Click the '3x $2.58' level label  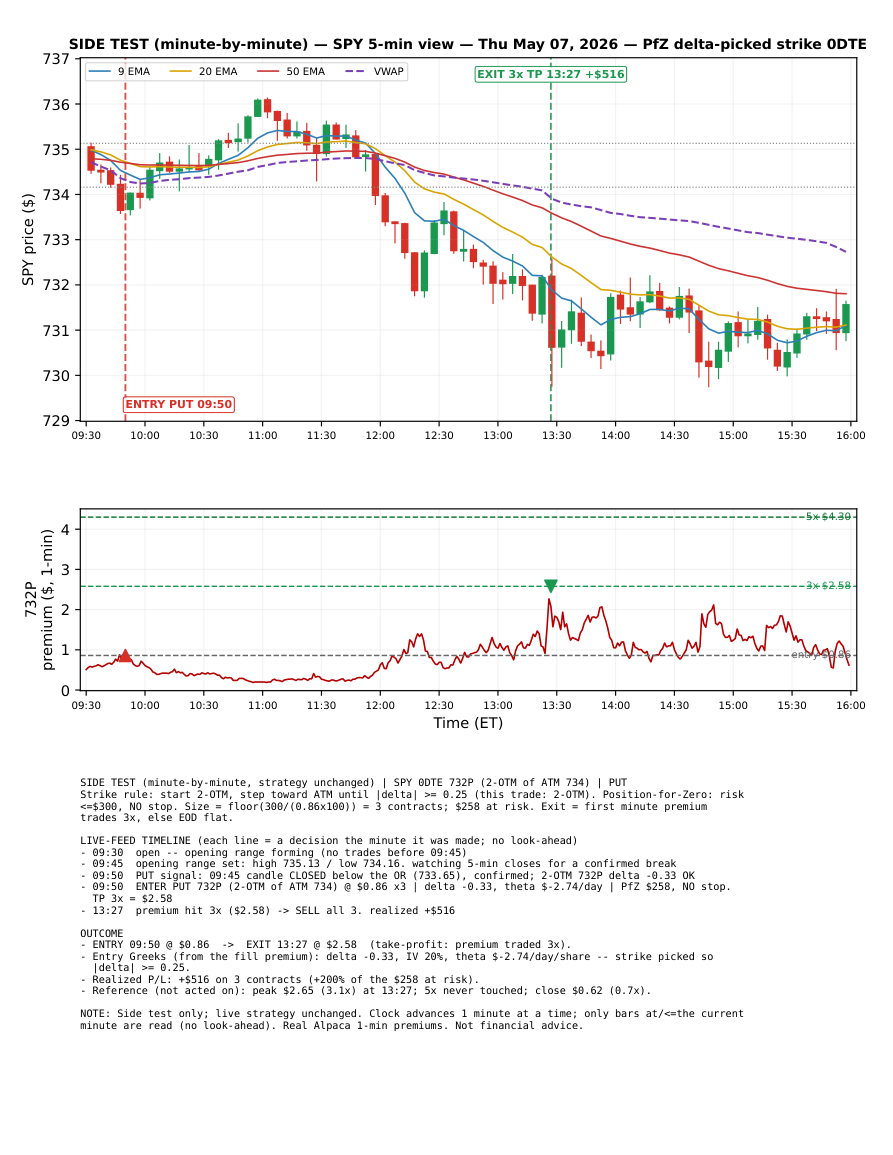click(x=828, y=586)
